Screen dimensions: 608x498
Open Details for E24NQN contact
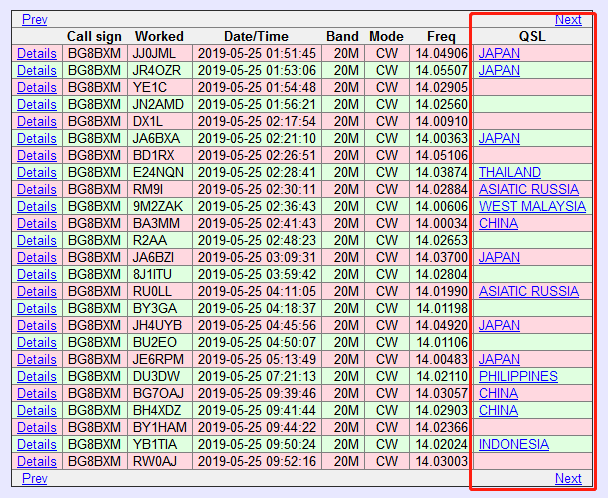click(x=37, y=173)
